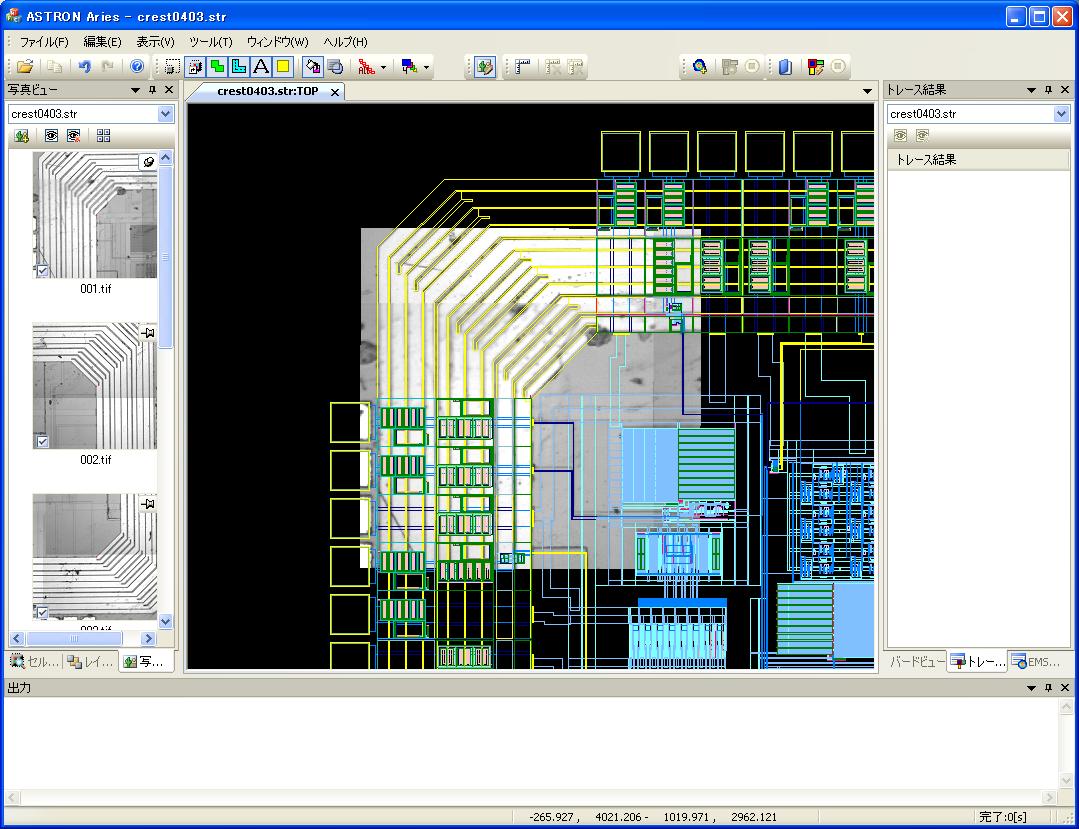Close the 写真ビュー panel
The width and height of the screenshot is (1079, 829).
click(x=169, y=90)
